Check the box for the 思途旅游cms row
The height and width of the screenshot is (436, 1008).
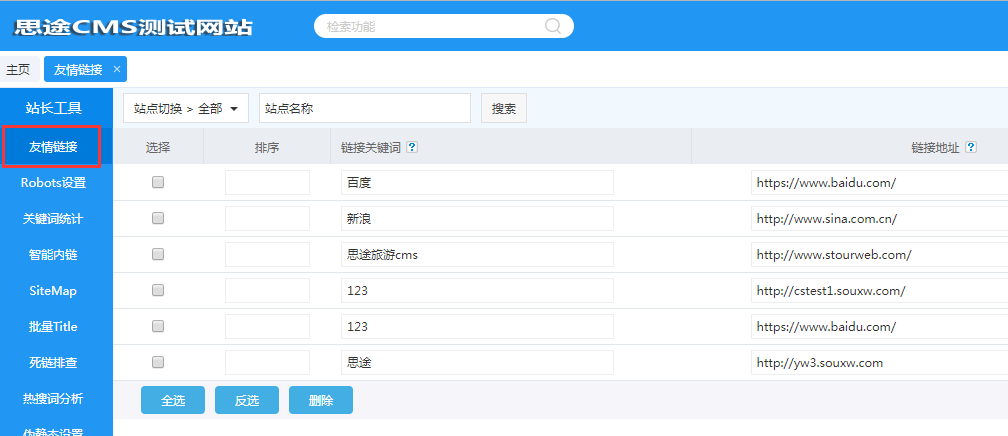158,255
